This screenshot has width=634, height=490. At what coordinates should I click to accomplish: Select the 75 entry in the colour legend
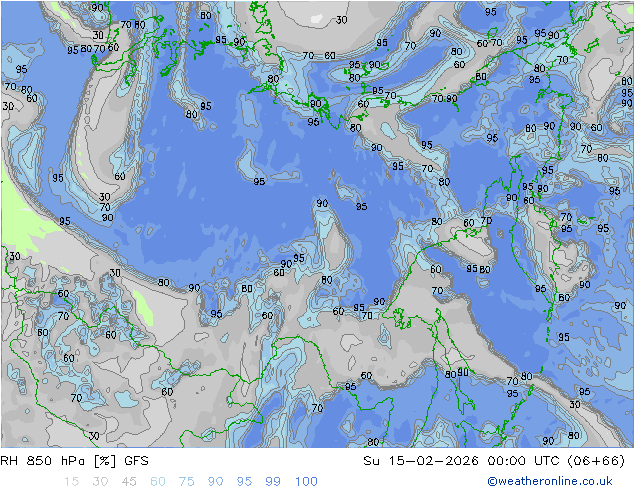coord(186,481)
